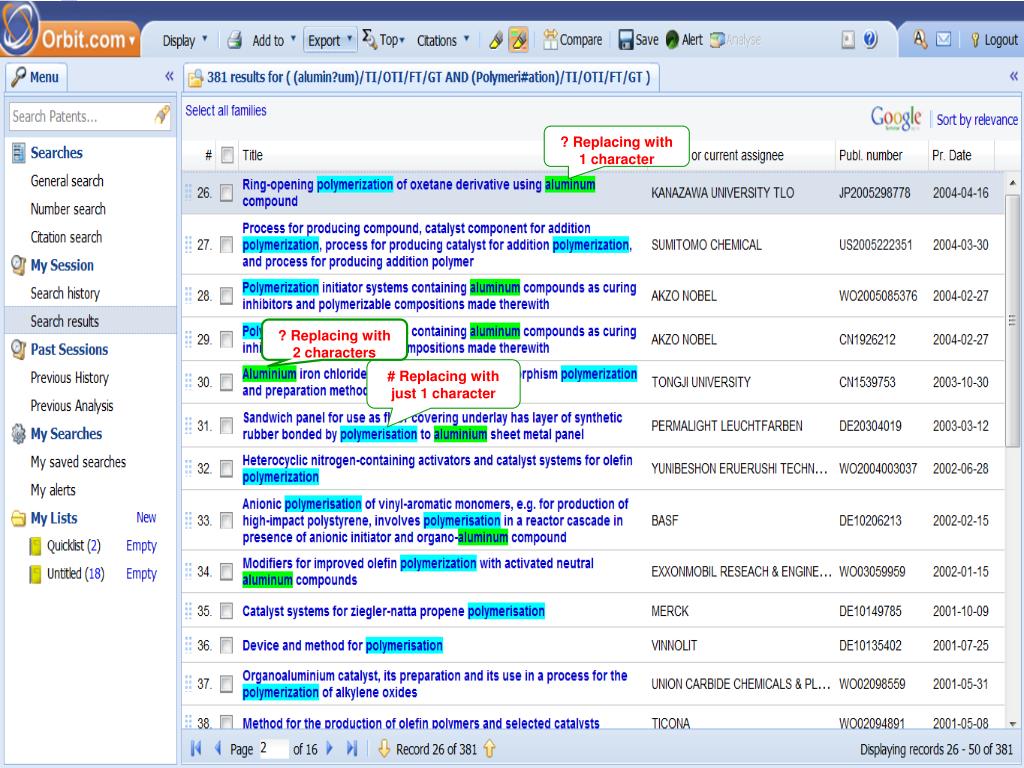Click scrollbar down arrow of results
The height and width of the screenshot is (768, 1024).
pos(1012,724)
